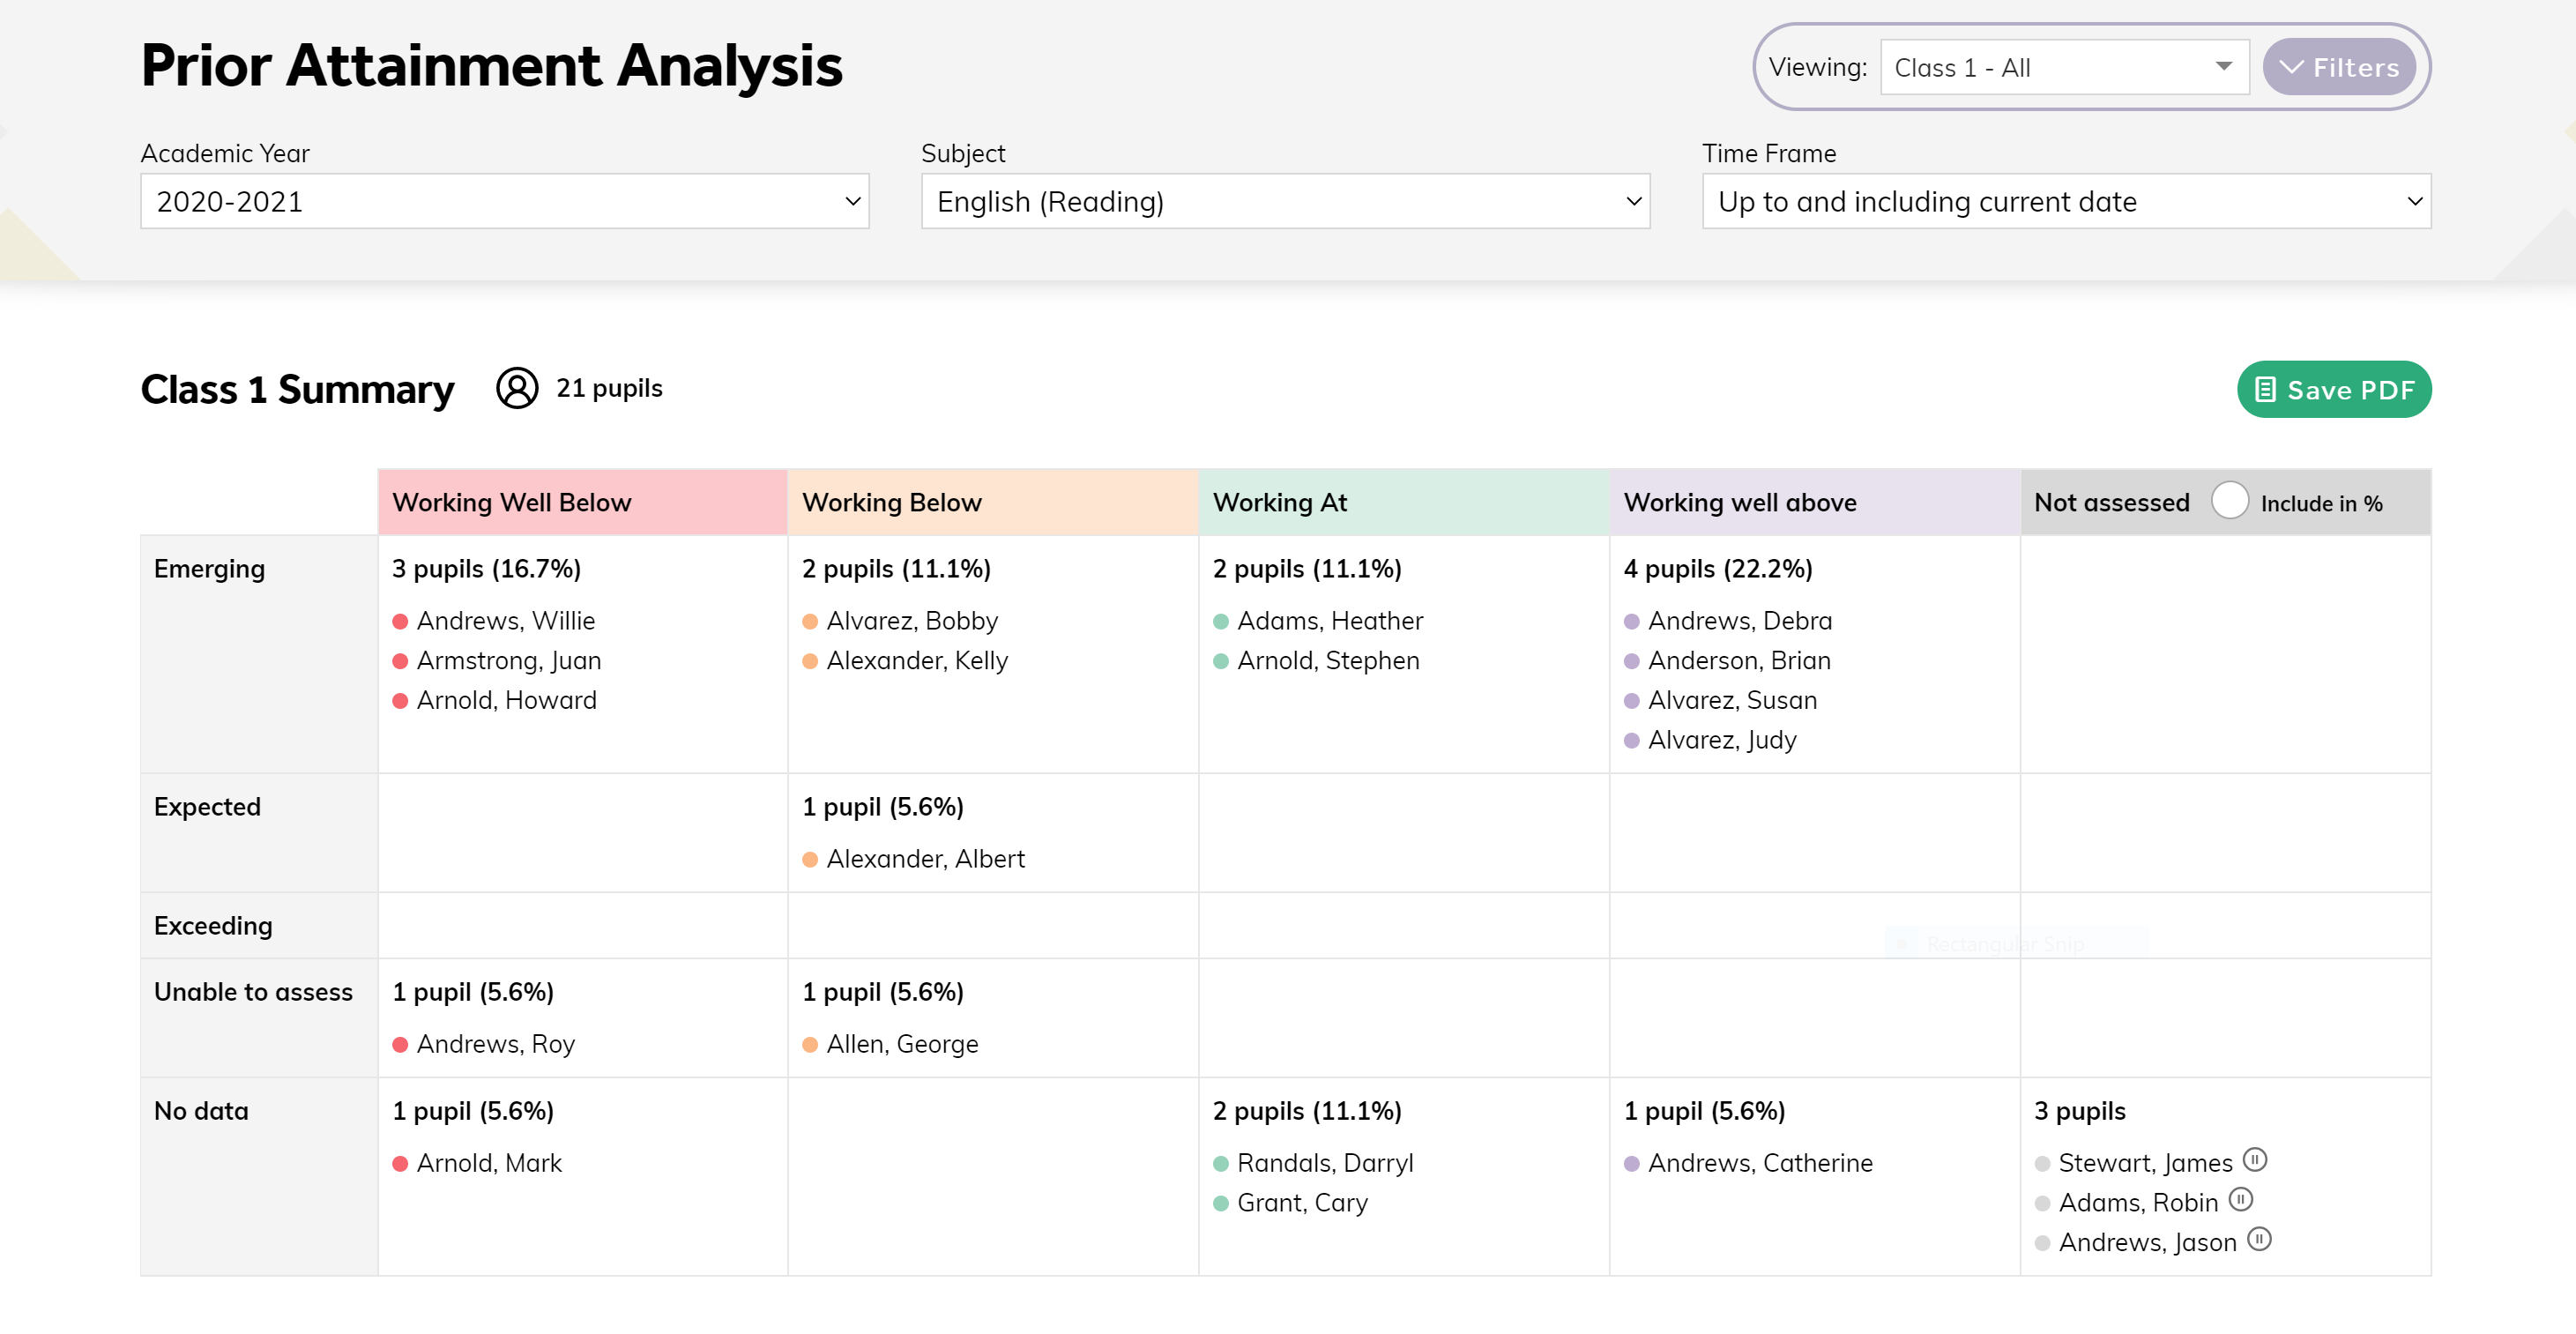Click the info icon next to Adams, Robin
Image resolution: width=2576 pixels, height=1334 pixels.
click(x=2241, y=1199)
